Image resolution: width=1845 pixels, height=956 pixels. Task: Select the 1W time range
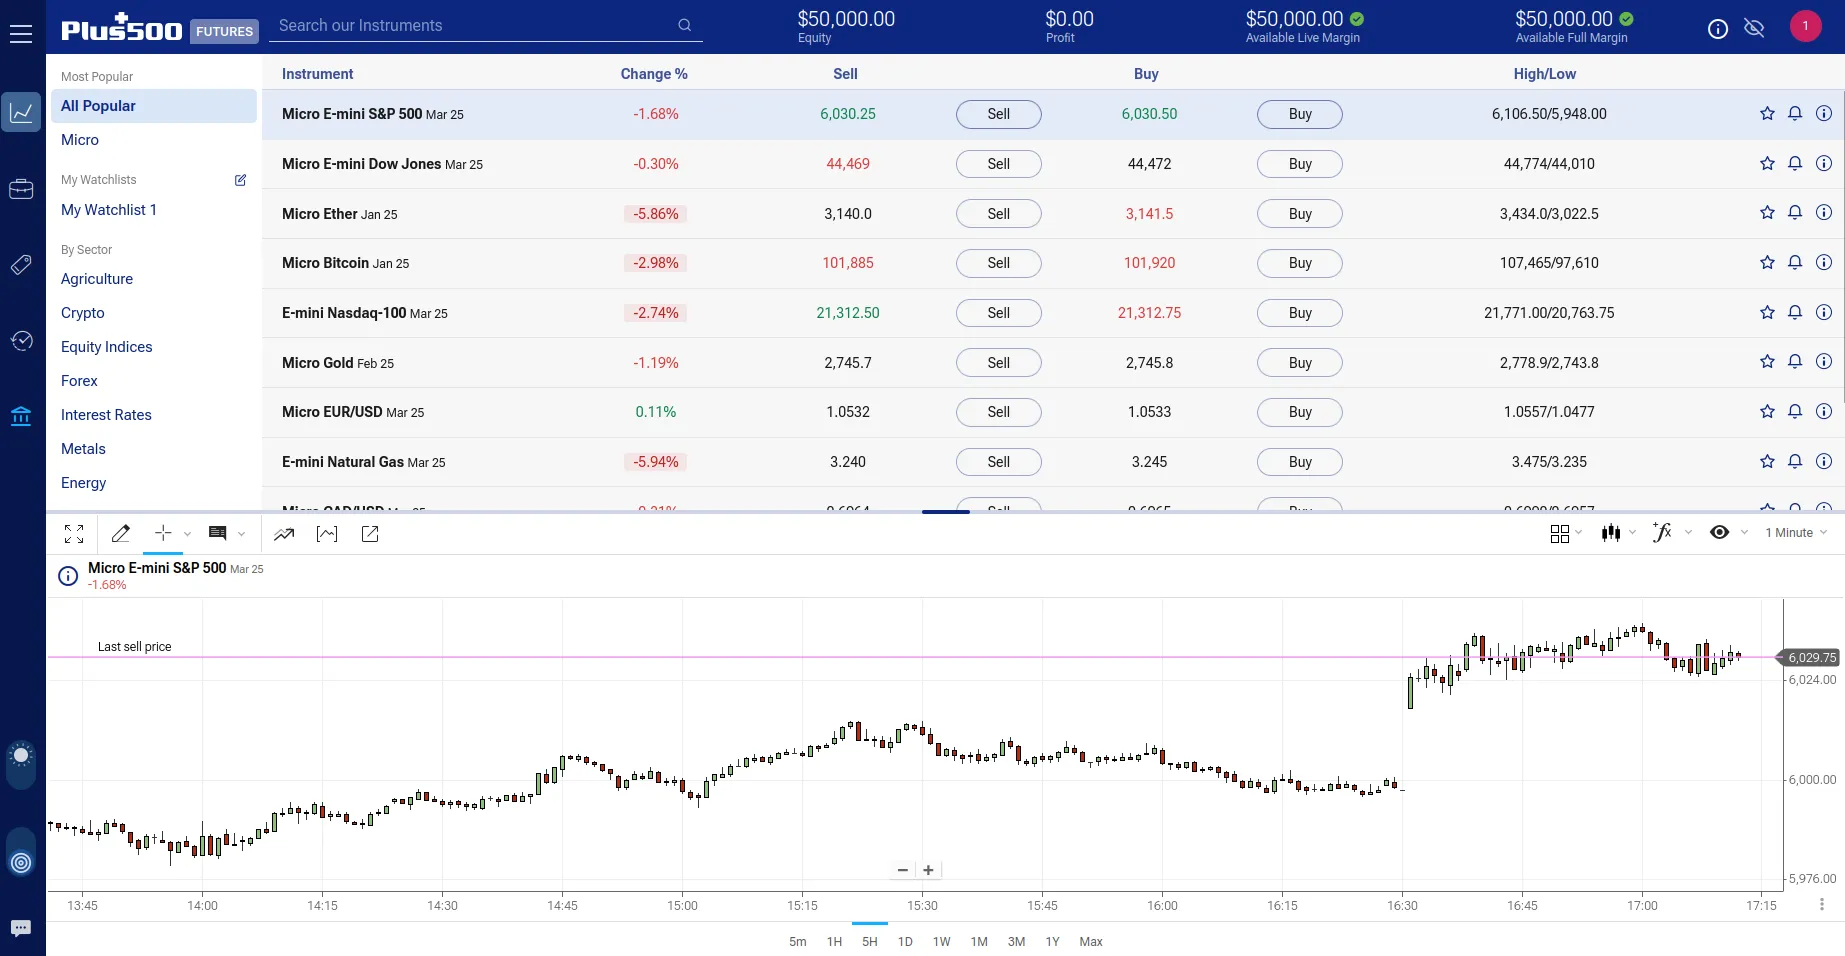click(941, 942)
